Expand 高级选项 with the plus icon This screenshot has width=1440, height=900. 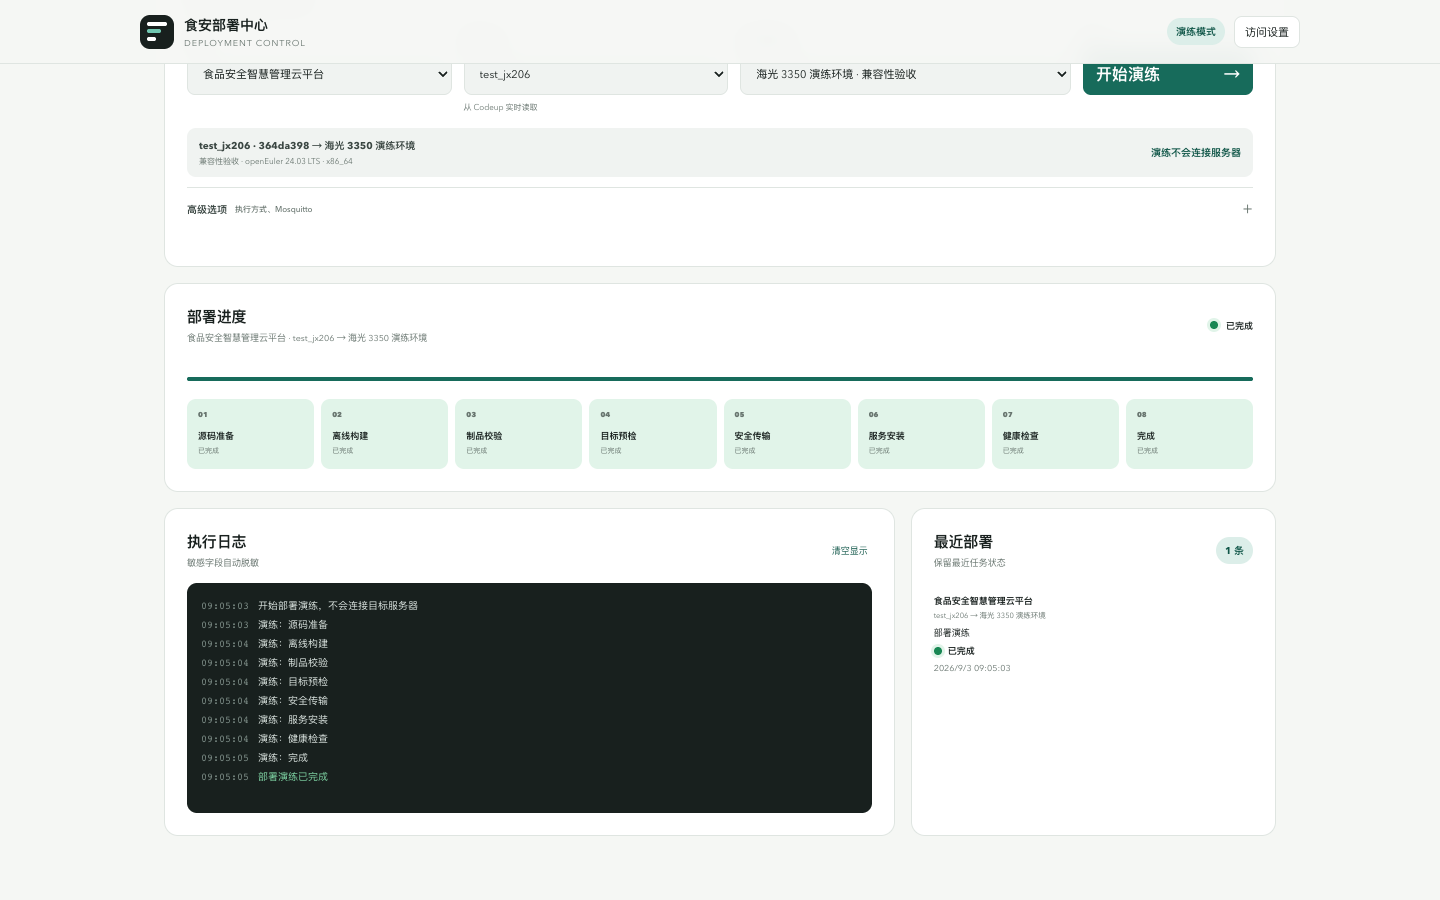click(x=1247, y=209)
